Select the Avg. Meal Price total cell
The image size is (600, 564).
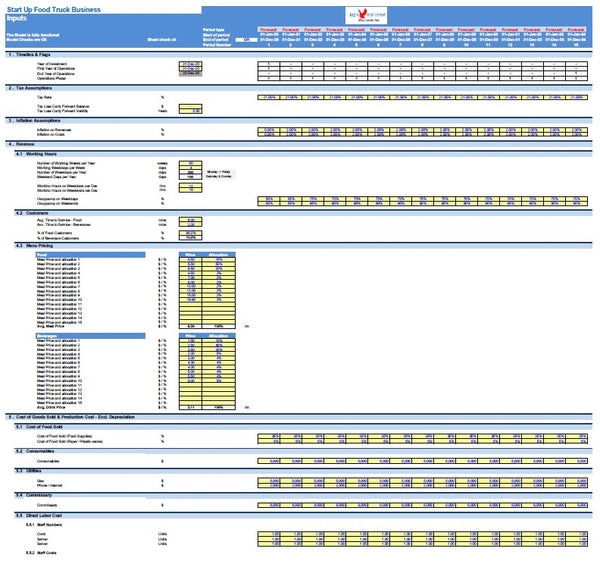pos(190,325)
